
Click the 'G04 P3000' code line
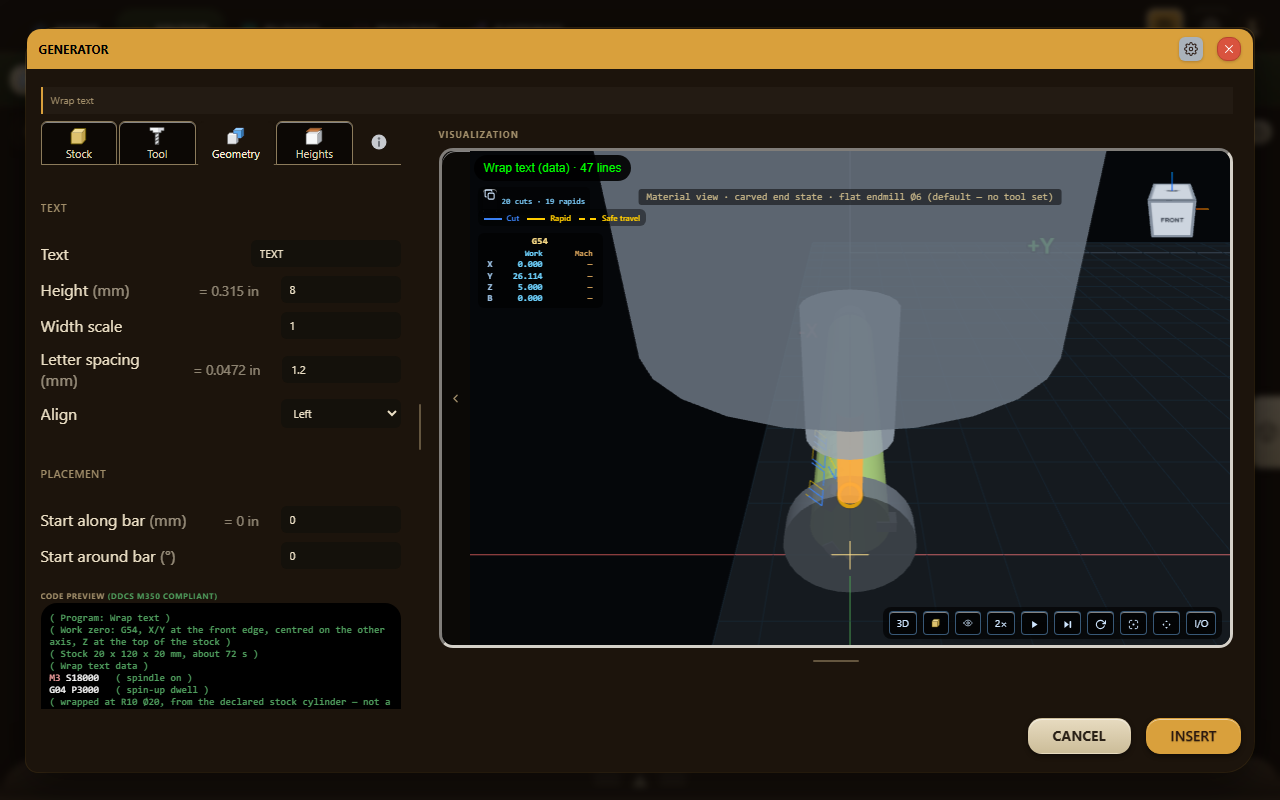(x=74, y=689)
